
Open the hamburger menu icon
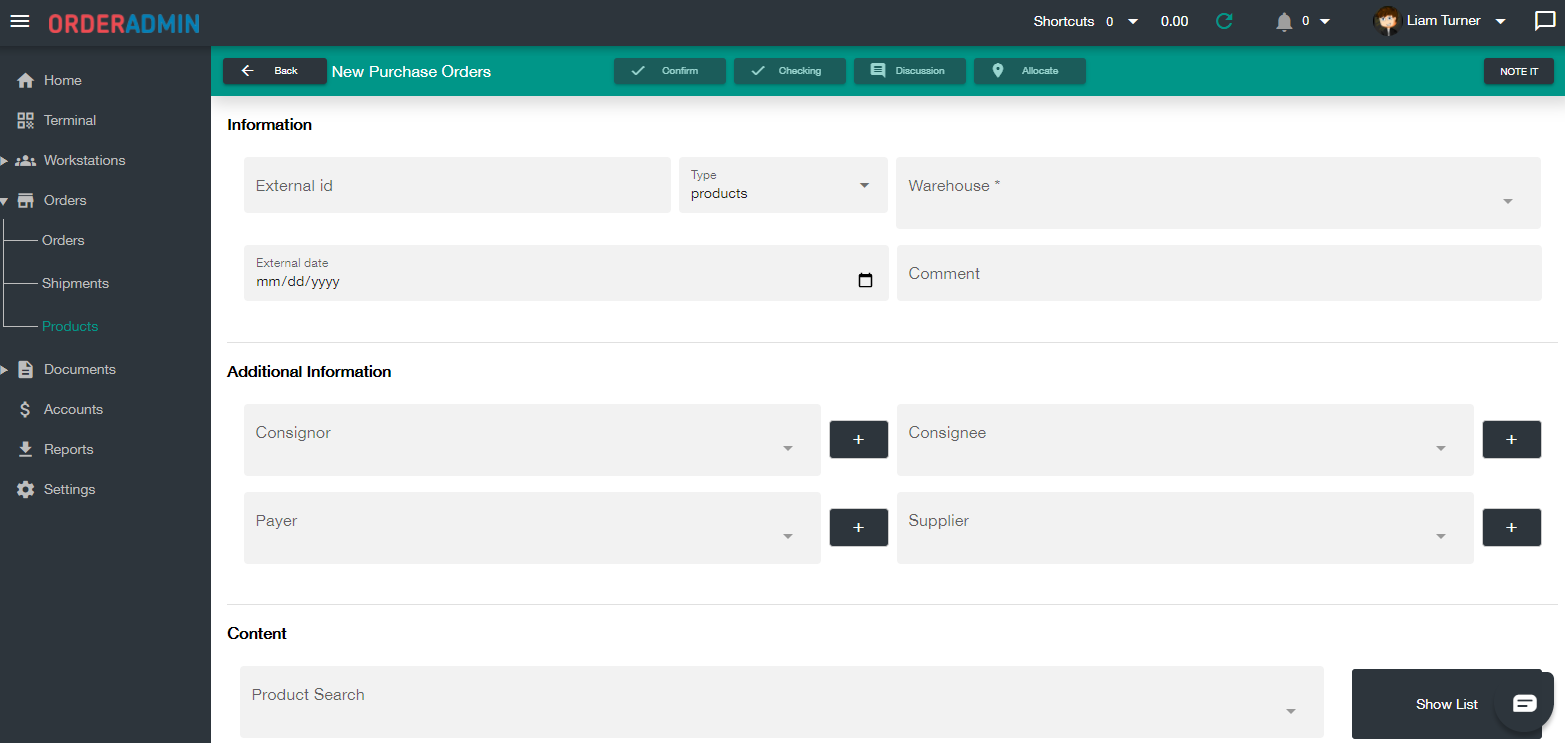[20, 21]
